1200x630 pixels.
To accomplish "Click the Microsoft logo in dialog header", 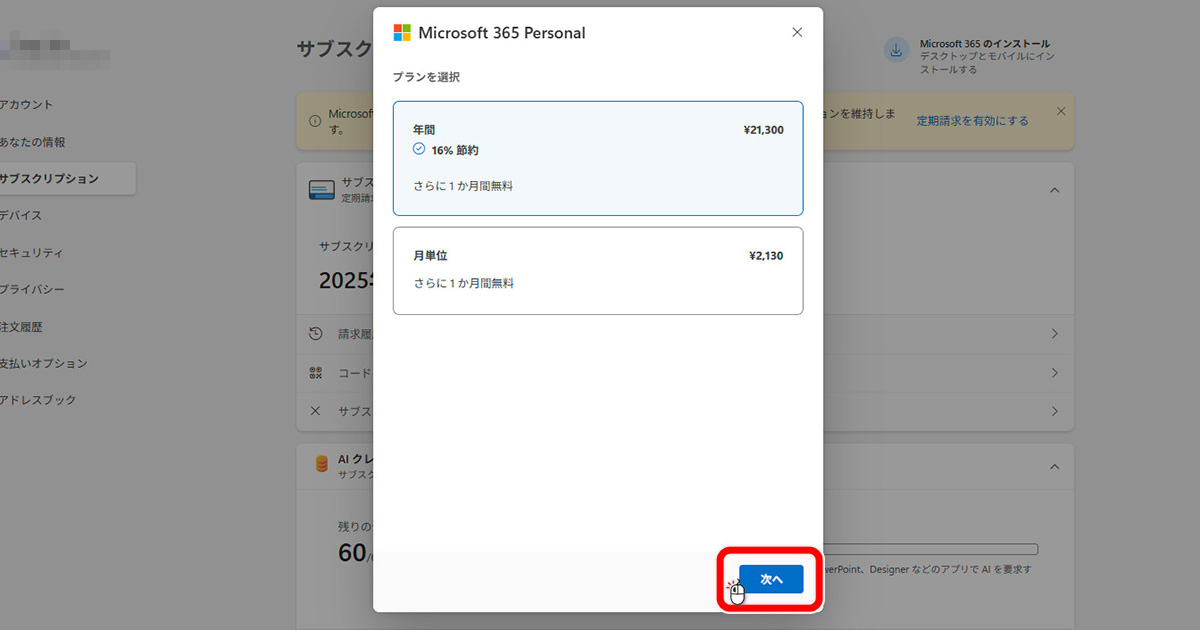I will tap(402, 33).
